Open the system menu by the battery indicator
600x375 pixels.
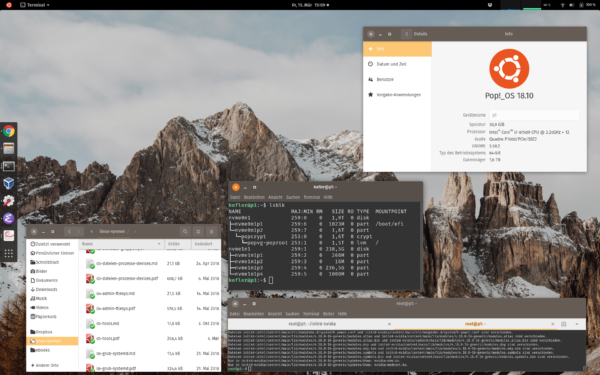588,5
